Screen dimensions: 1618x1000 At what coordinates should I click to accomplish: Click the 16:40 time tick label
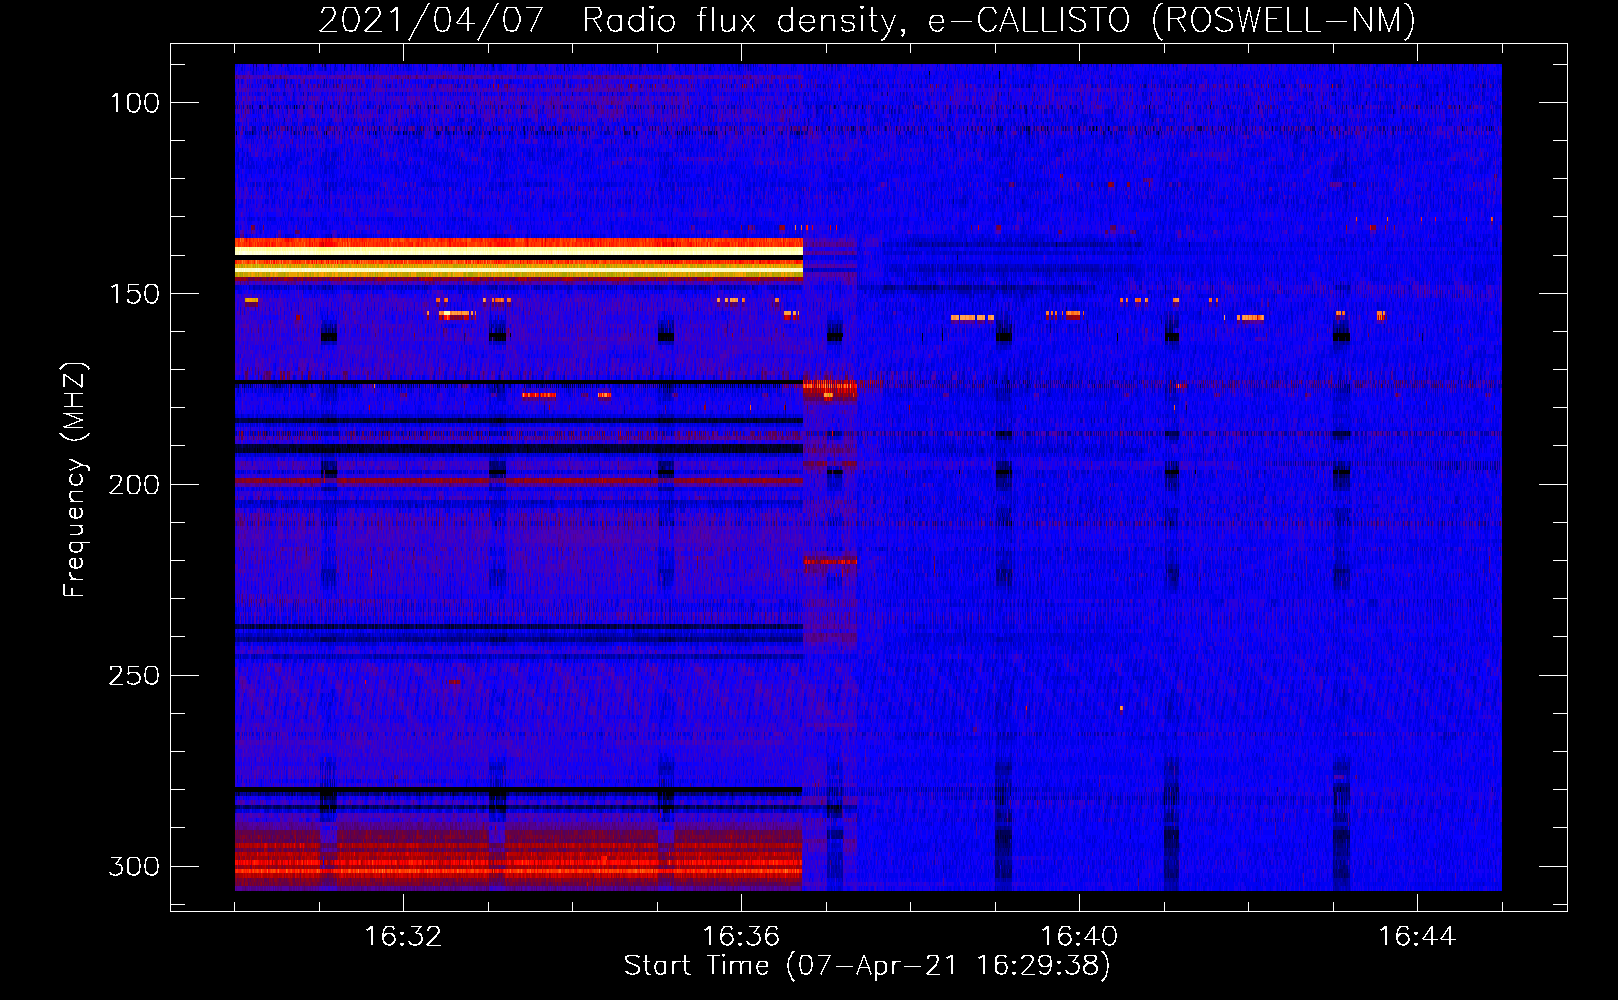[x=1079, y=937]
